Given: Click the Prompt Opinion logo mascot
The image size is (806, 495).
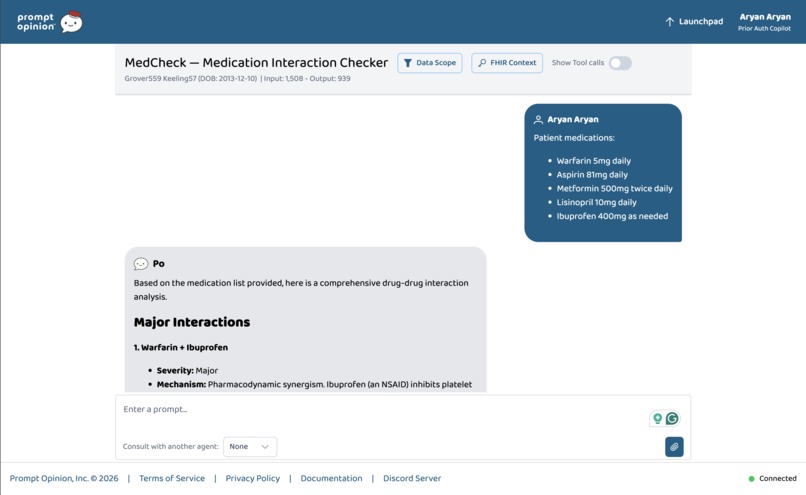Looking at the screenshot, I should 71,22.
